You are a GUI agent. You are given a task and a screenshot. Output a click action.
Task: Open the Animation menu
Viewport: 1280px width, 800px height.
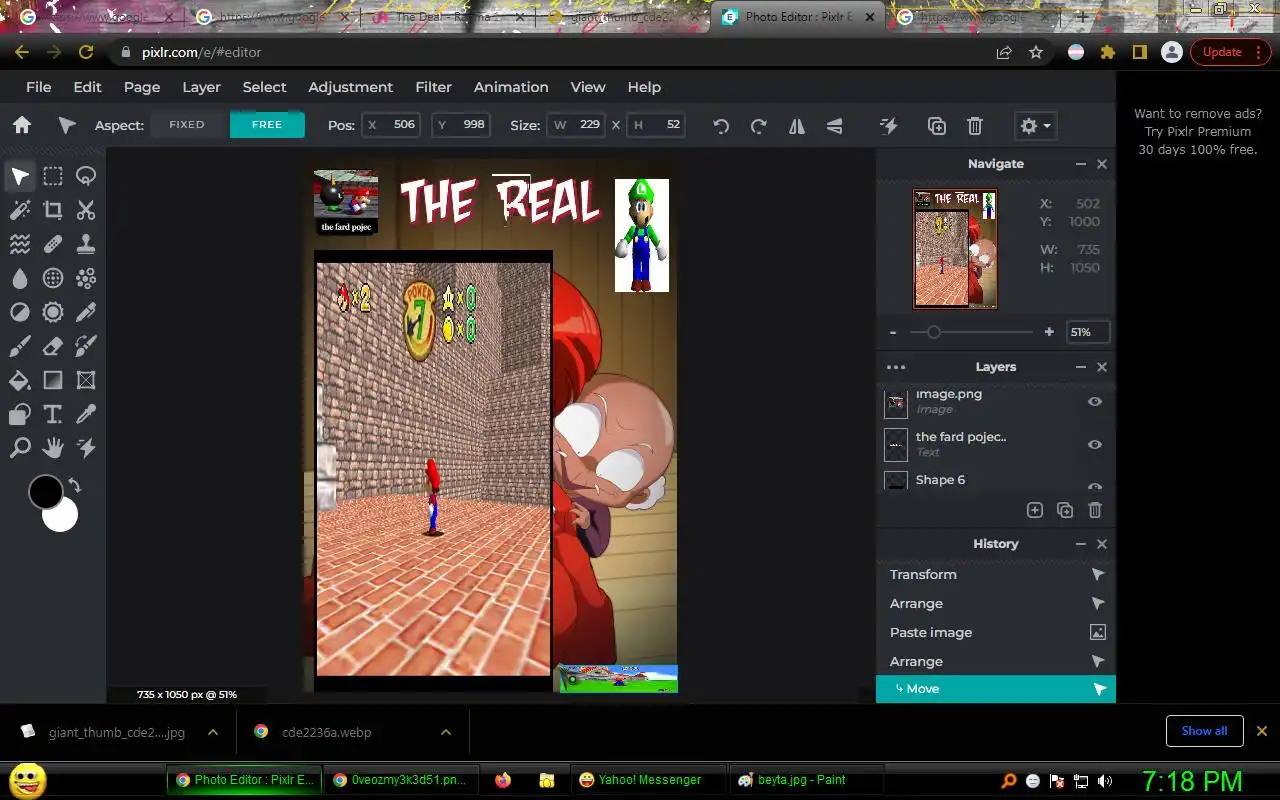coord(511,87)
